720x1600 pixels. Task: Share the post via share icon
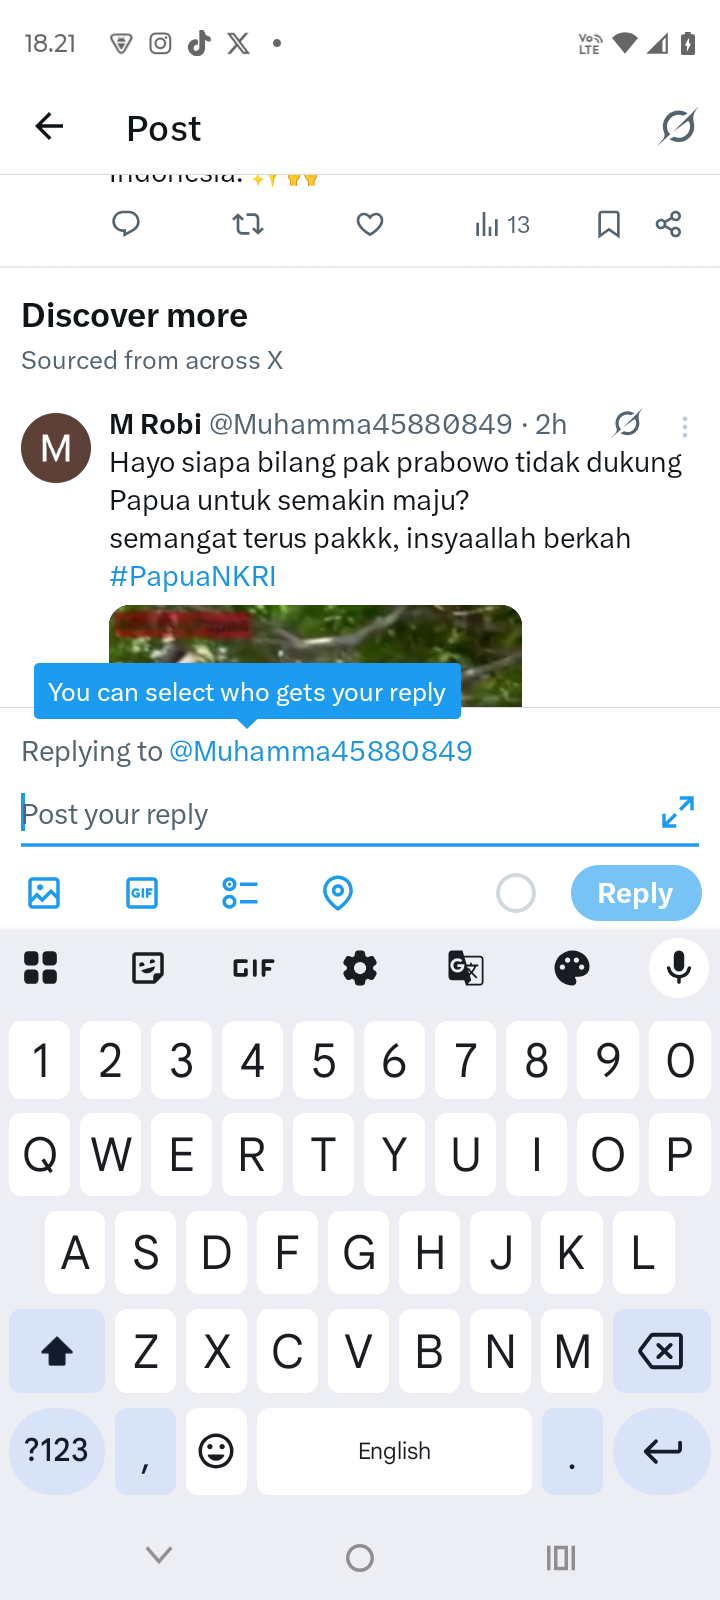point(668,224)
